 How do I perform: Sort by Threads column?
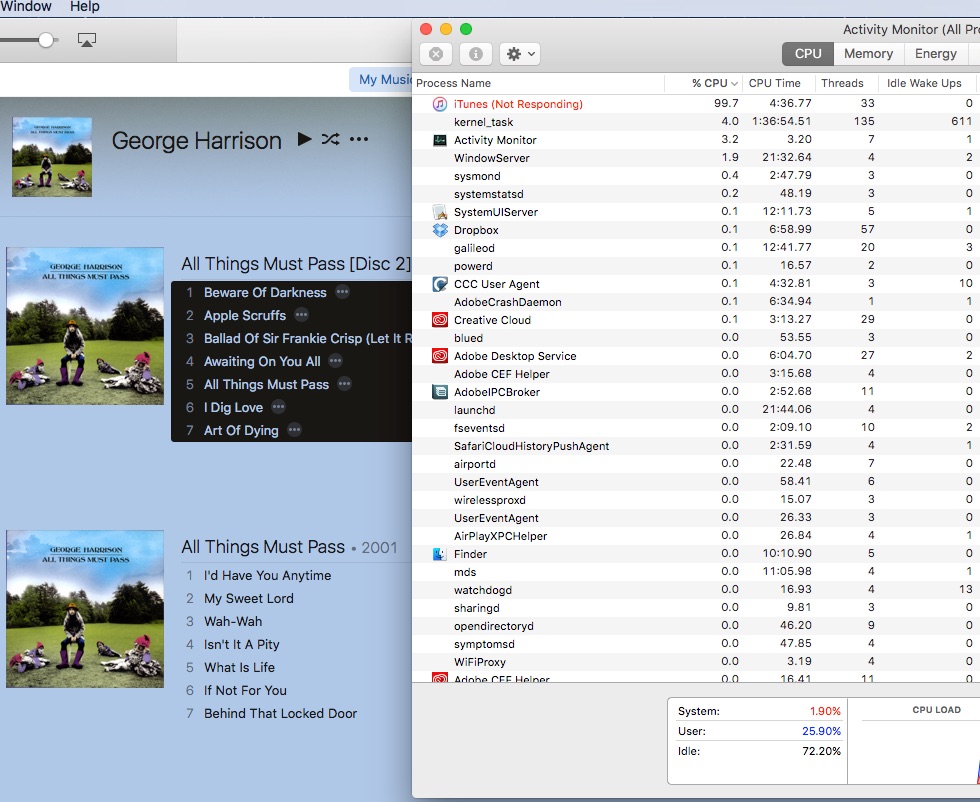[846, 83]
